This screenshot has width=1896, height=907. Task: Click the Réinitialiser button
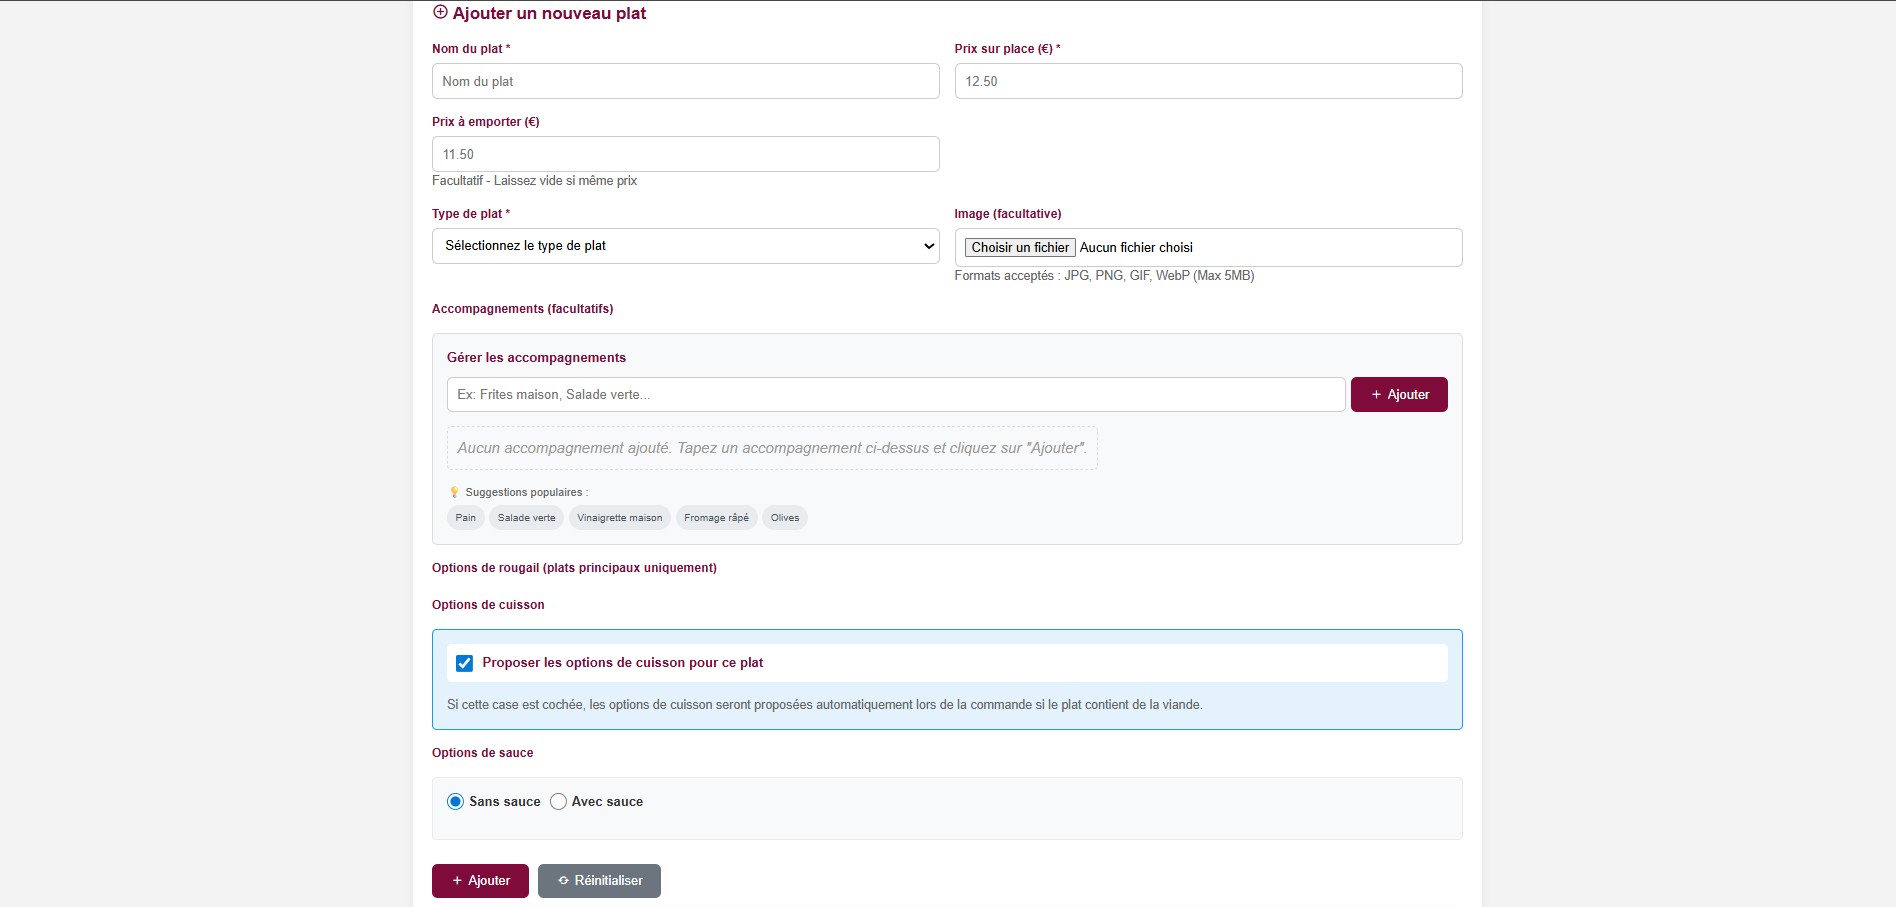point(599,881)
